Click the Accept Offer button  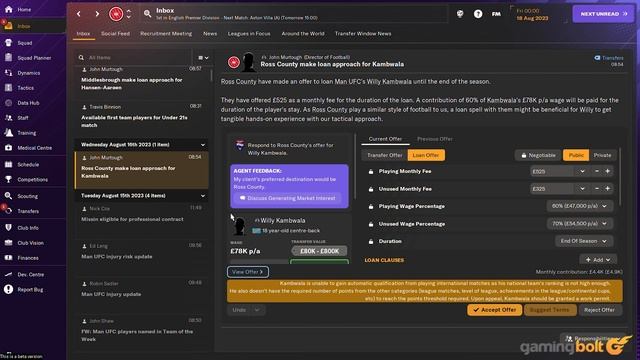coord(494,310)
